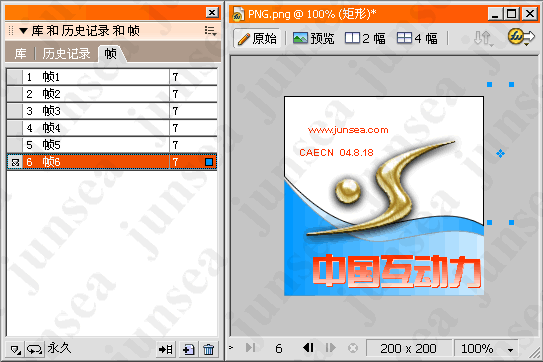The width and height of the screenshot is (543, 362).
Task: Click the GIF animation looping icon
Action: (34, 349)
